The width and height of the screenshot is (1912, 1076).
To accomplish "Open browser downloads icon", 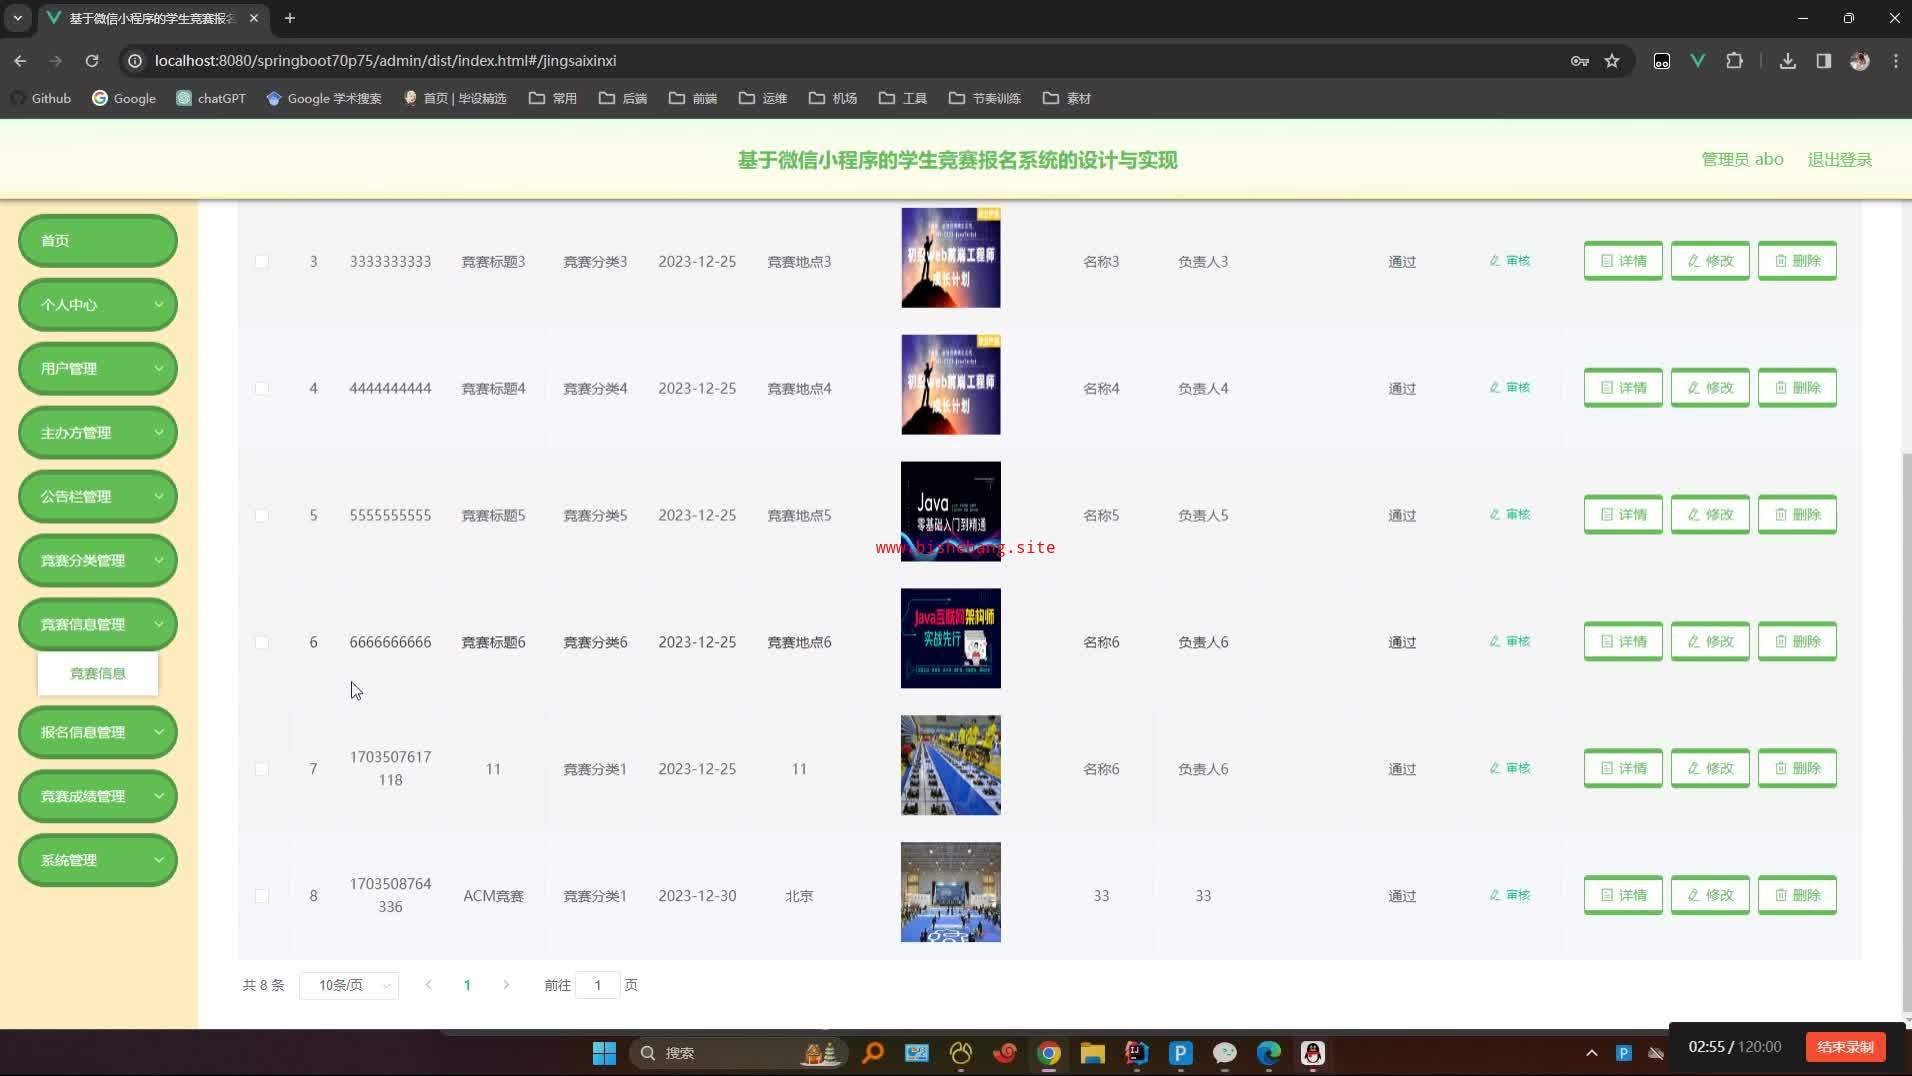I will (x=1787, y=61).
